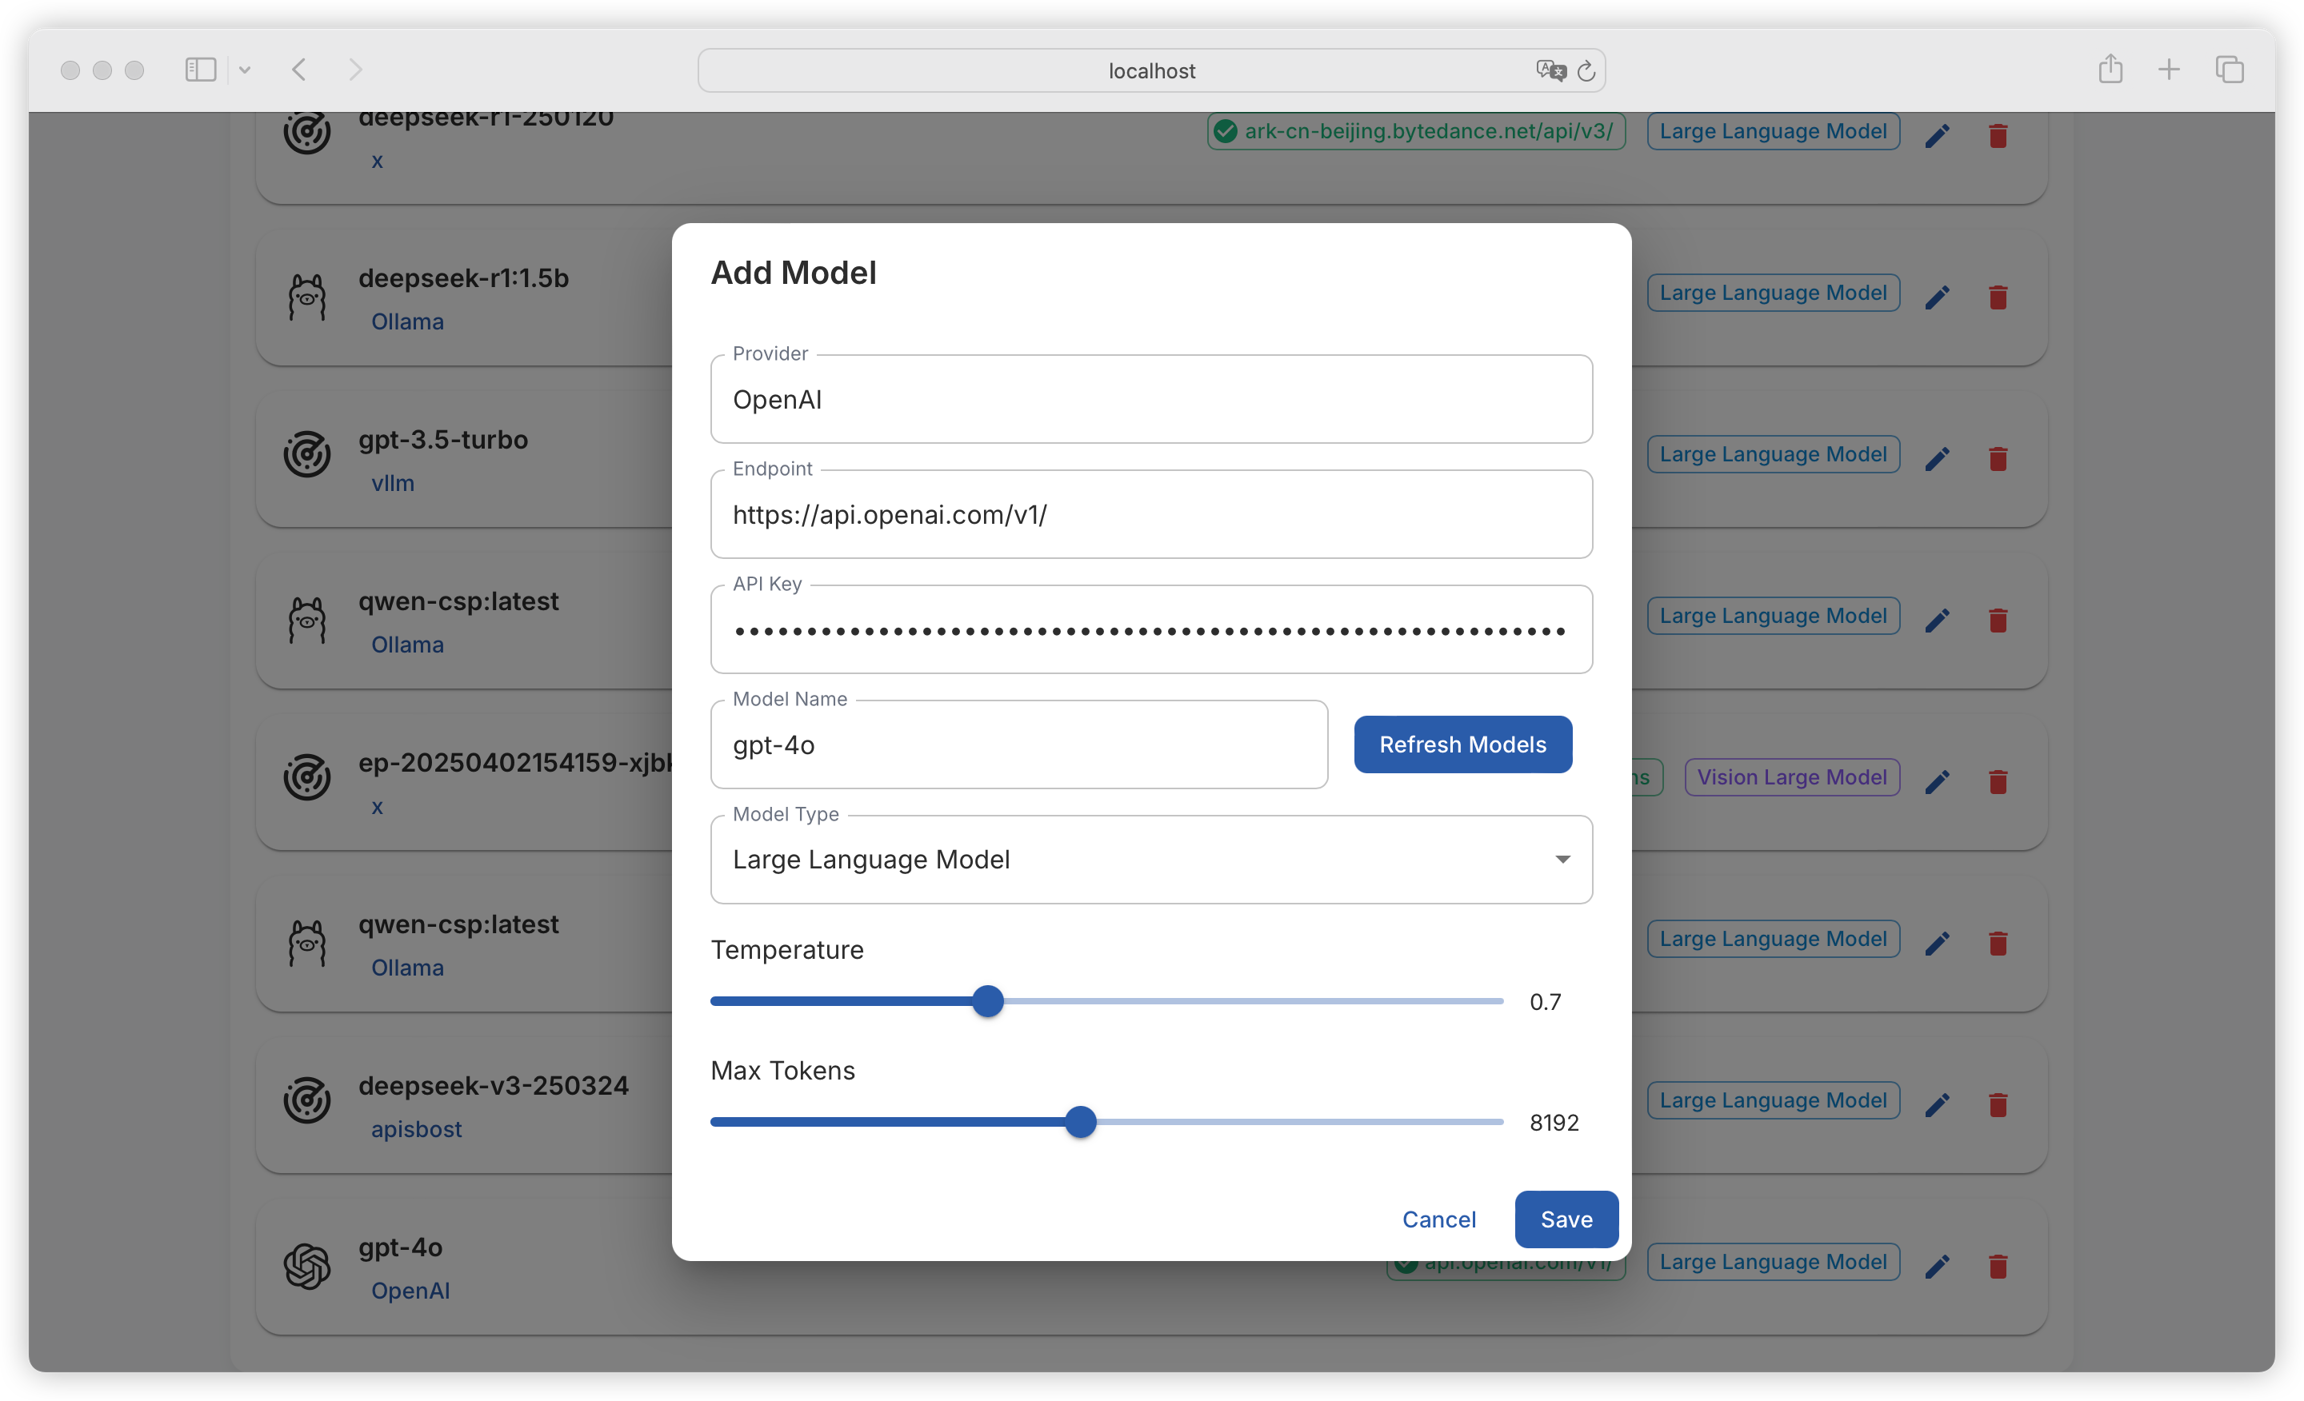Click trash icon for deepseek-v3-250324

[1998, 1104]
